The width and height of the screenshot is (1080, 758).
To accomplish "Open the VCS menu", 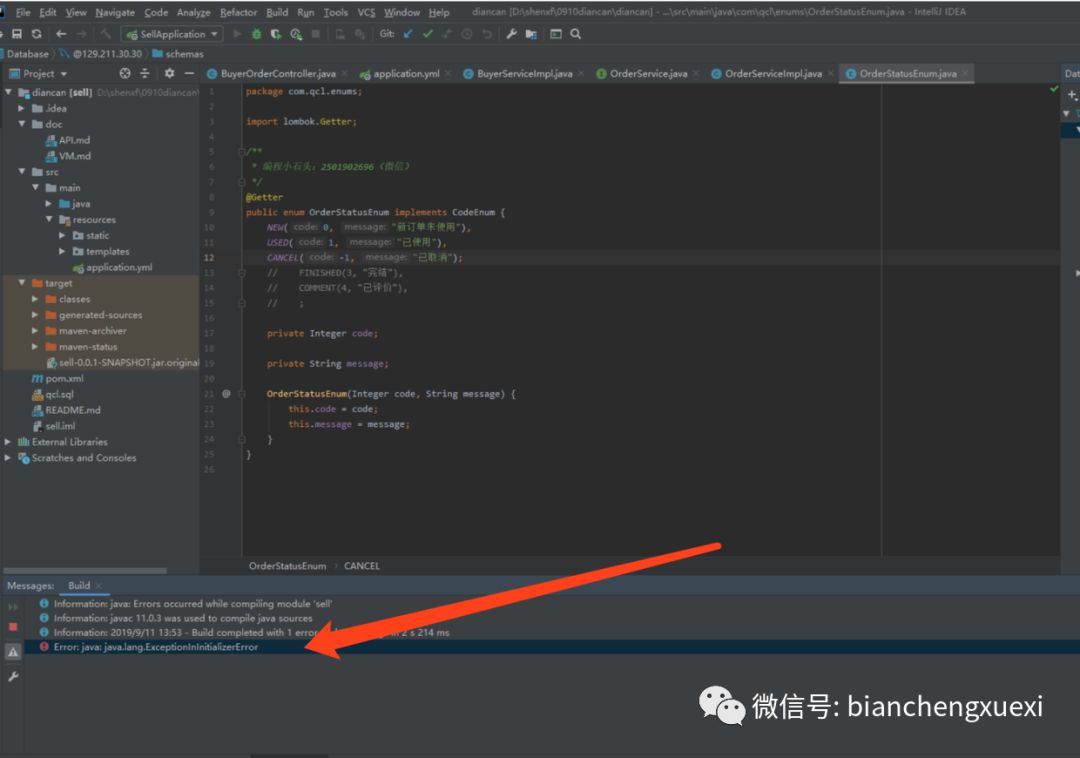I will [366, 12].
